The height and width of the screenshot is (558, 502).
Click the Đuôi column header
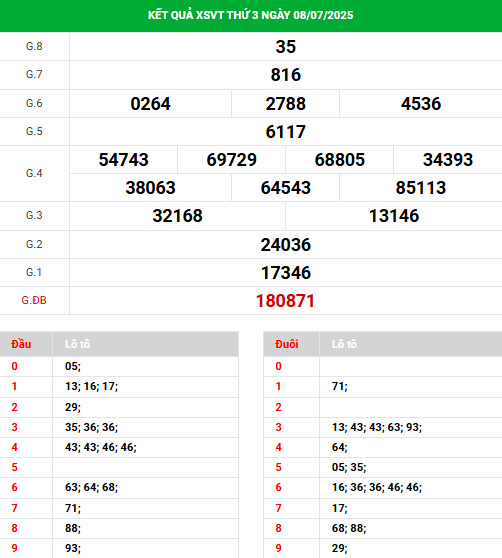[286, 344]
